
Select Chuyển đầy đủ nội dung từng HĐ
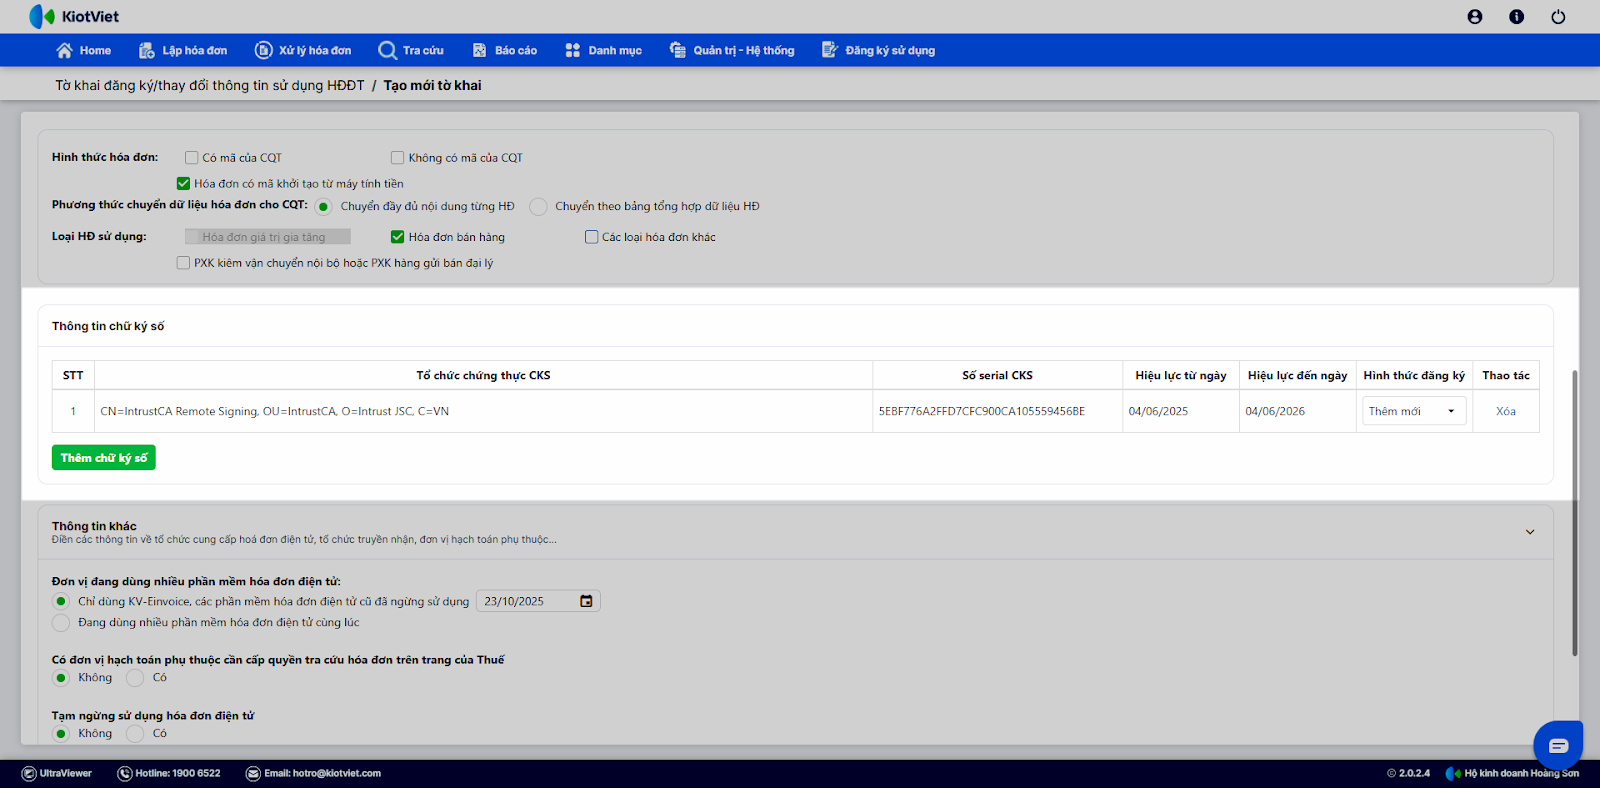pos(323,207)
